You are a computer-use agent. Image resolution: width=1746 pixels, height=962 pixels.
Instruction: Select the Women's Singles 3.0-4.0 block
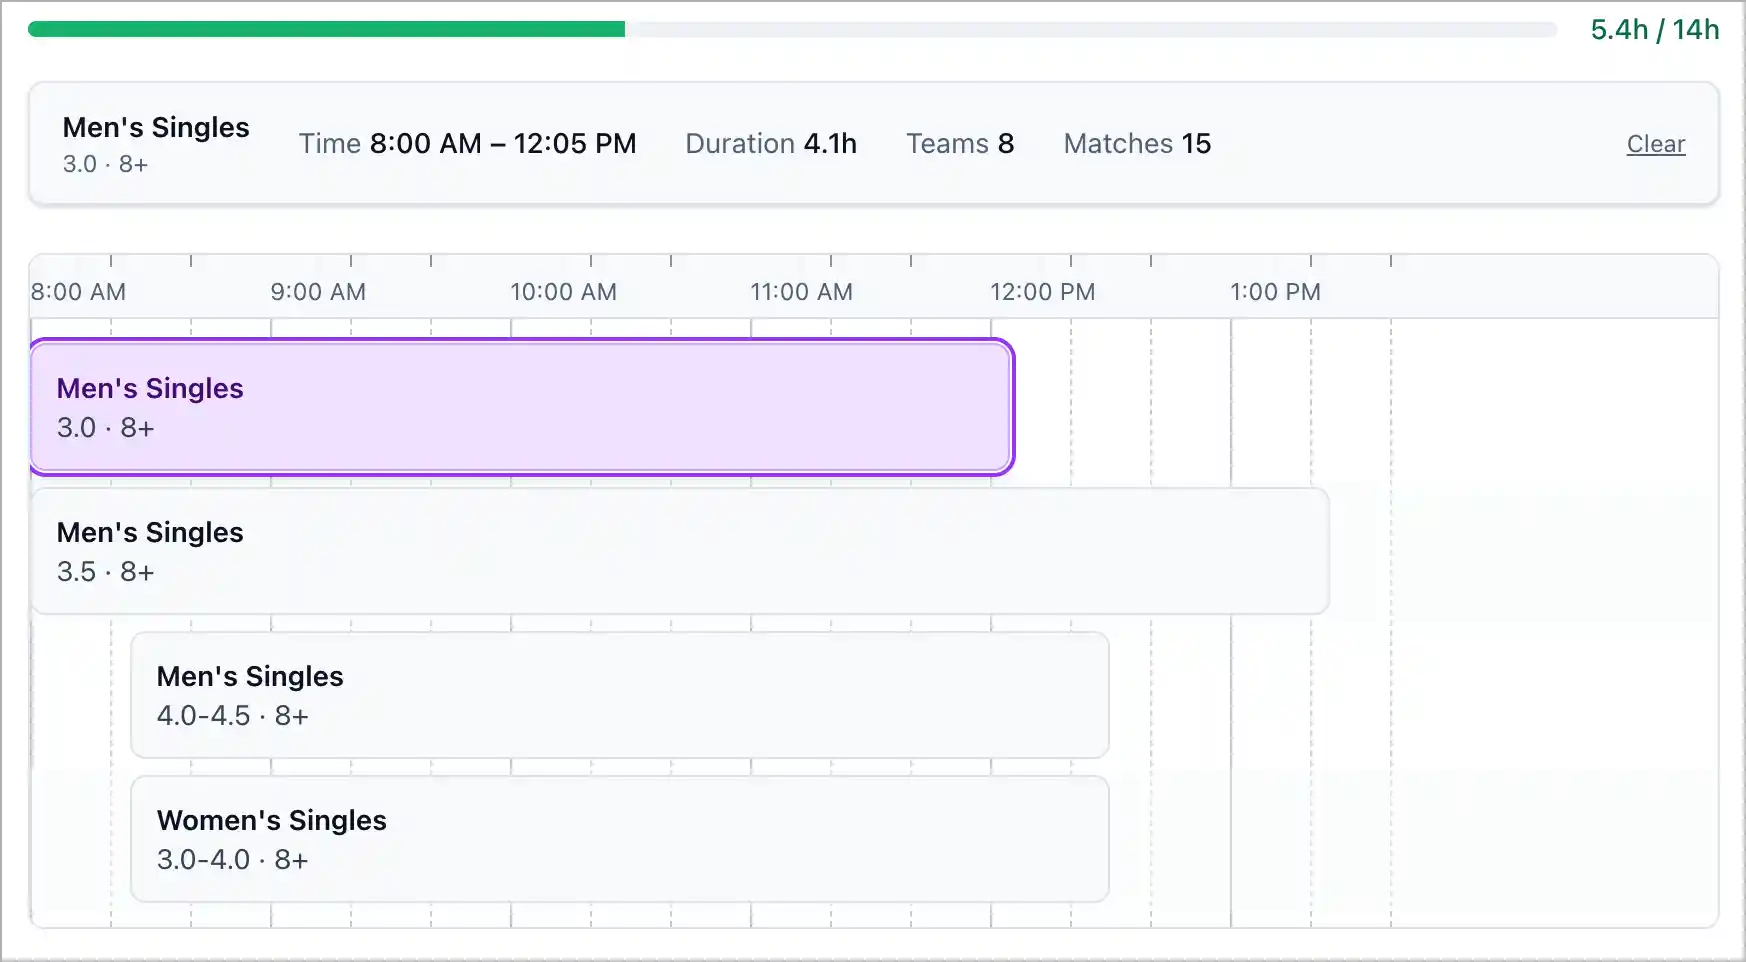click(x=620, y=839)
